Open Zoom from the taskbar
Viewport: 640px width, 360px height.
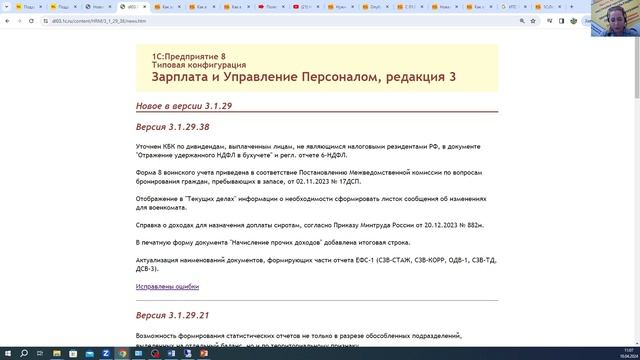pos(106,353)
